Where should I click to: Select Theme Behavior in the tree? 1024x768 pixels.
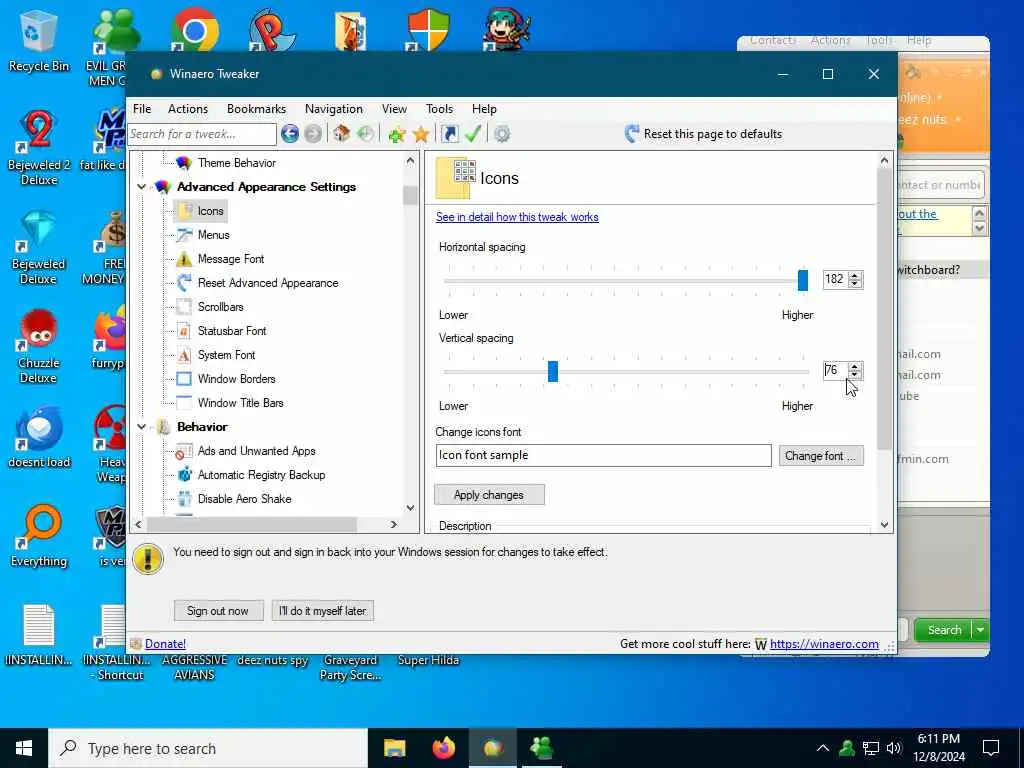tap(236, 163)
